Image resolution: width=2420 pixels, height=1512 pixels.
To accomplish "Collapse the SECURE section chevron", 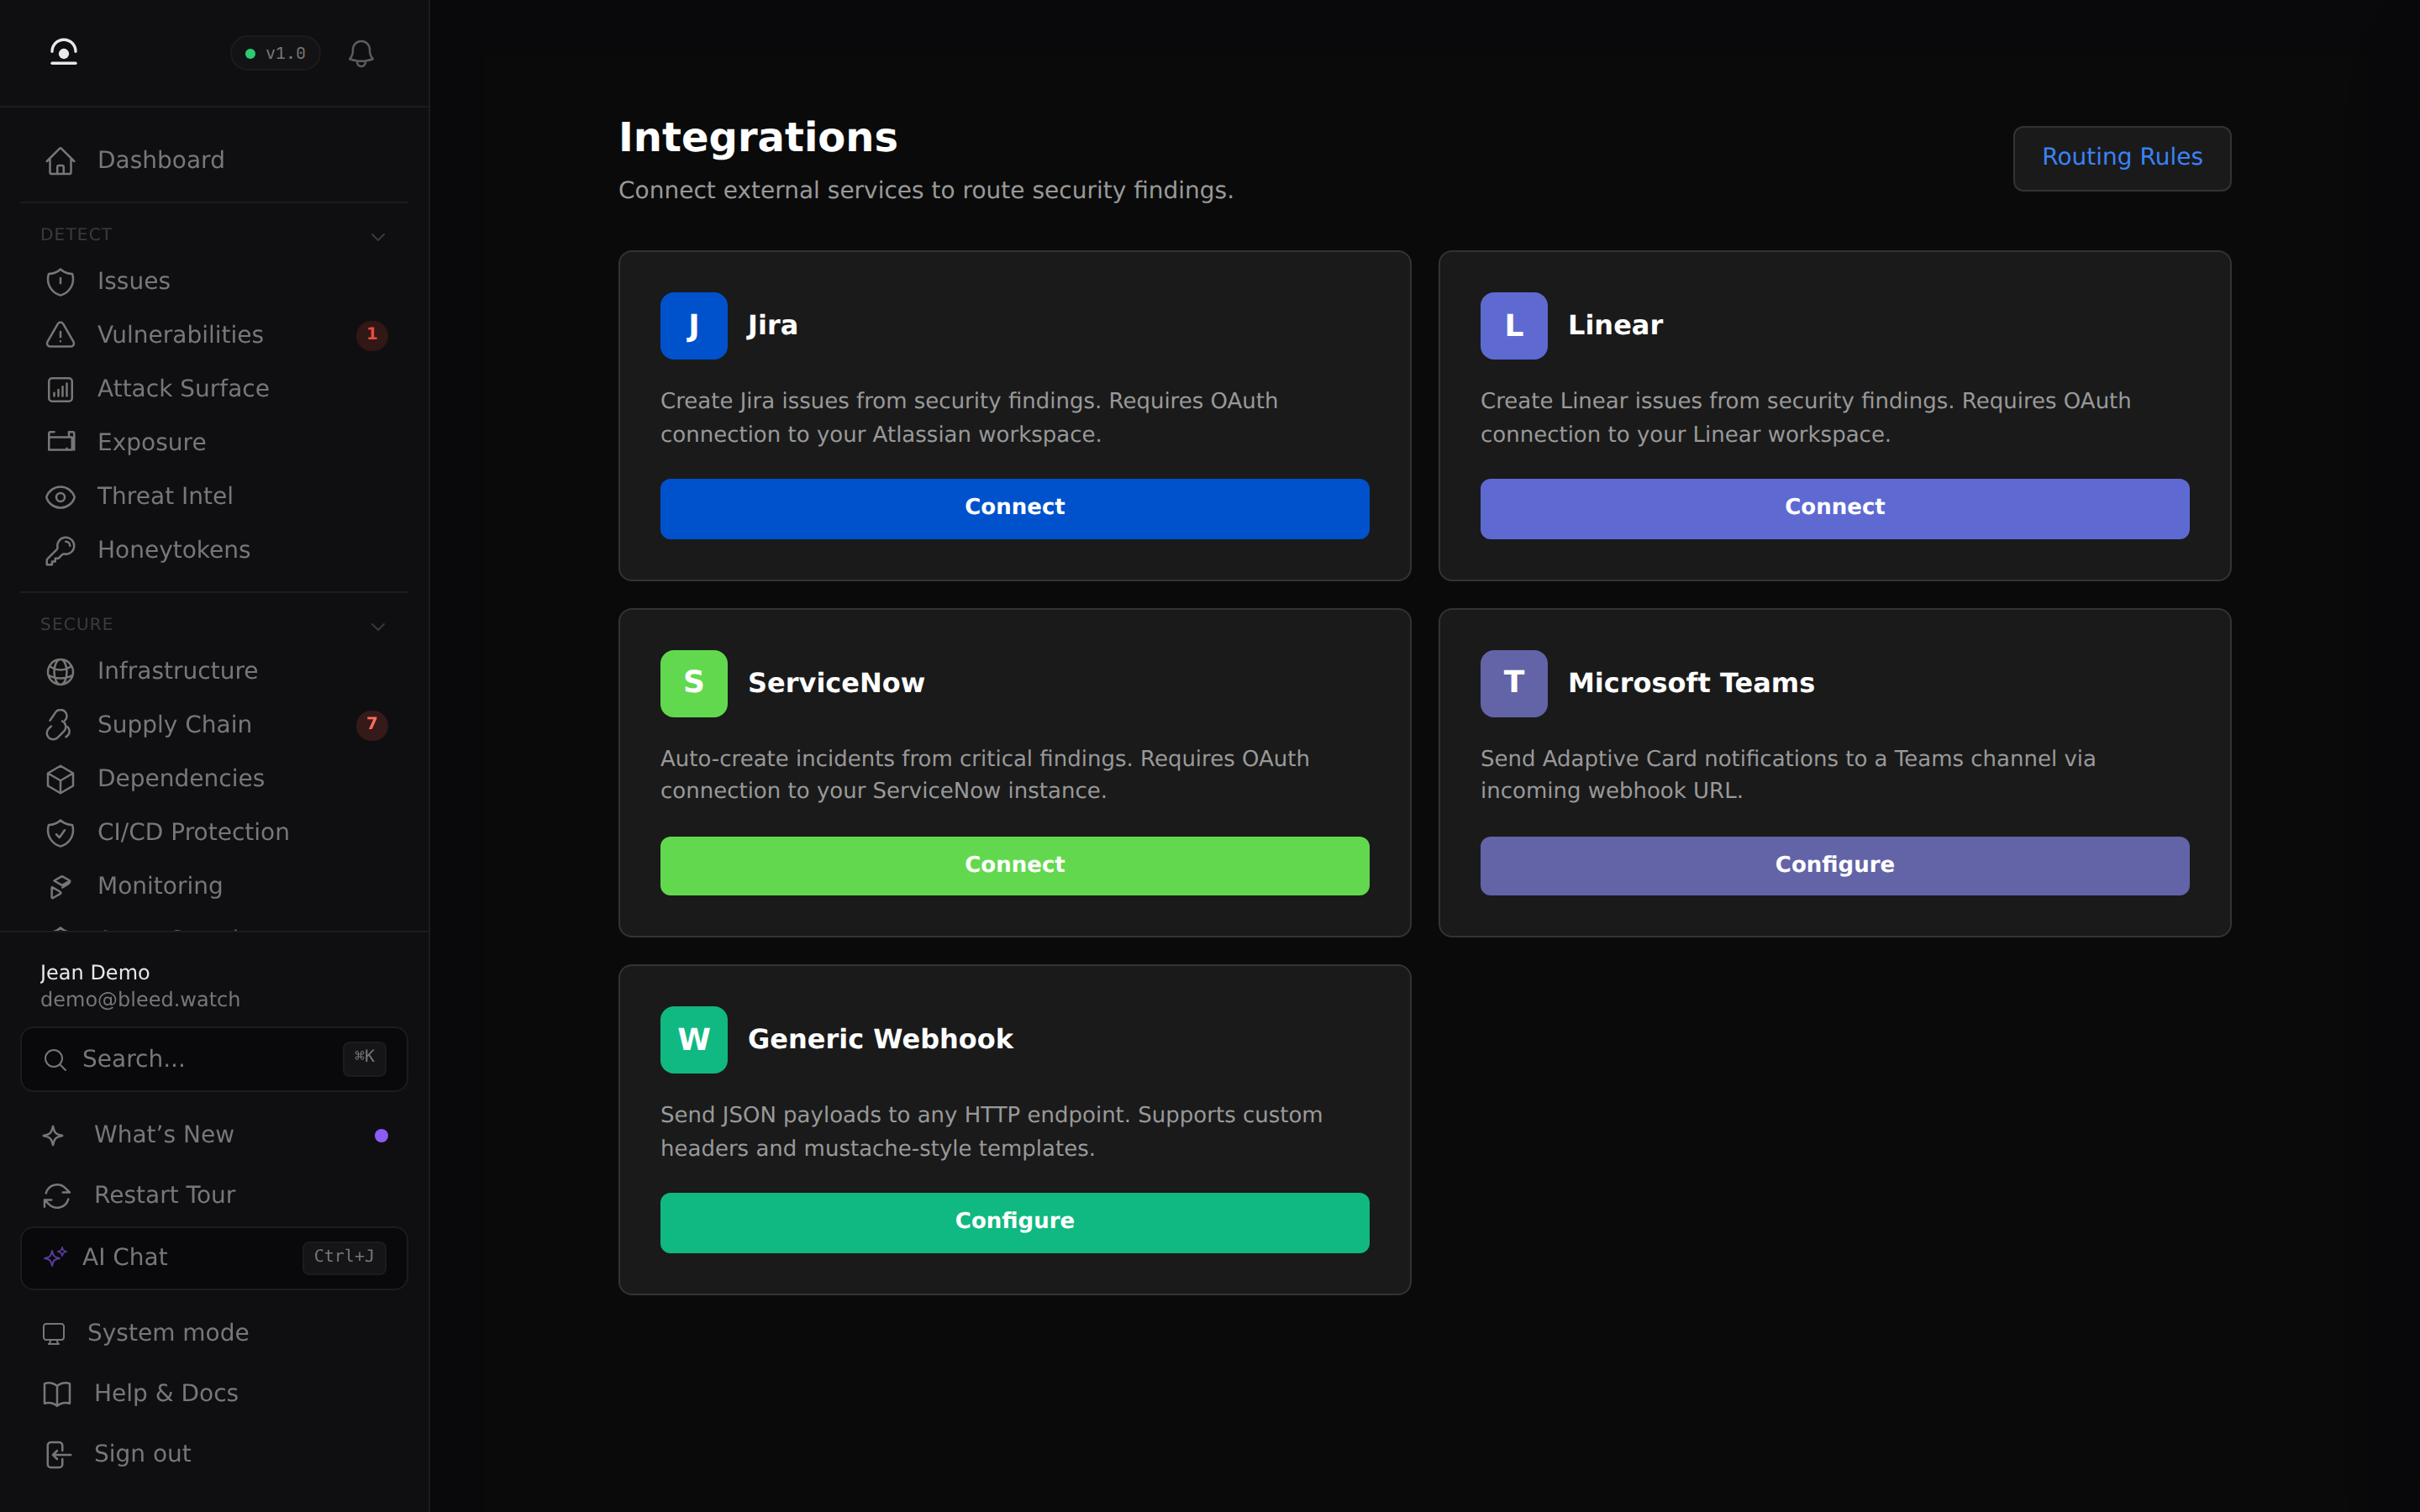I will [378, 627].
